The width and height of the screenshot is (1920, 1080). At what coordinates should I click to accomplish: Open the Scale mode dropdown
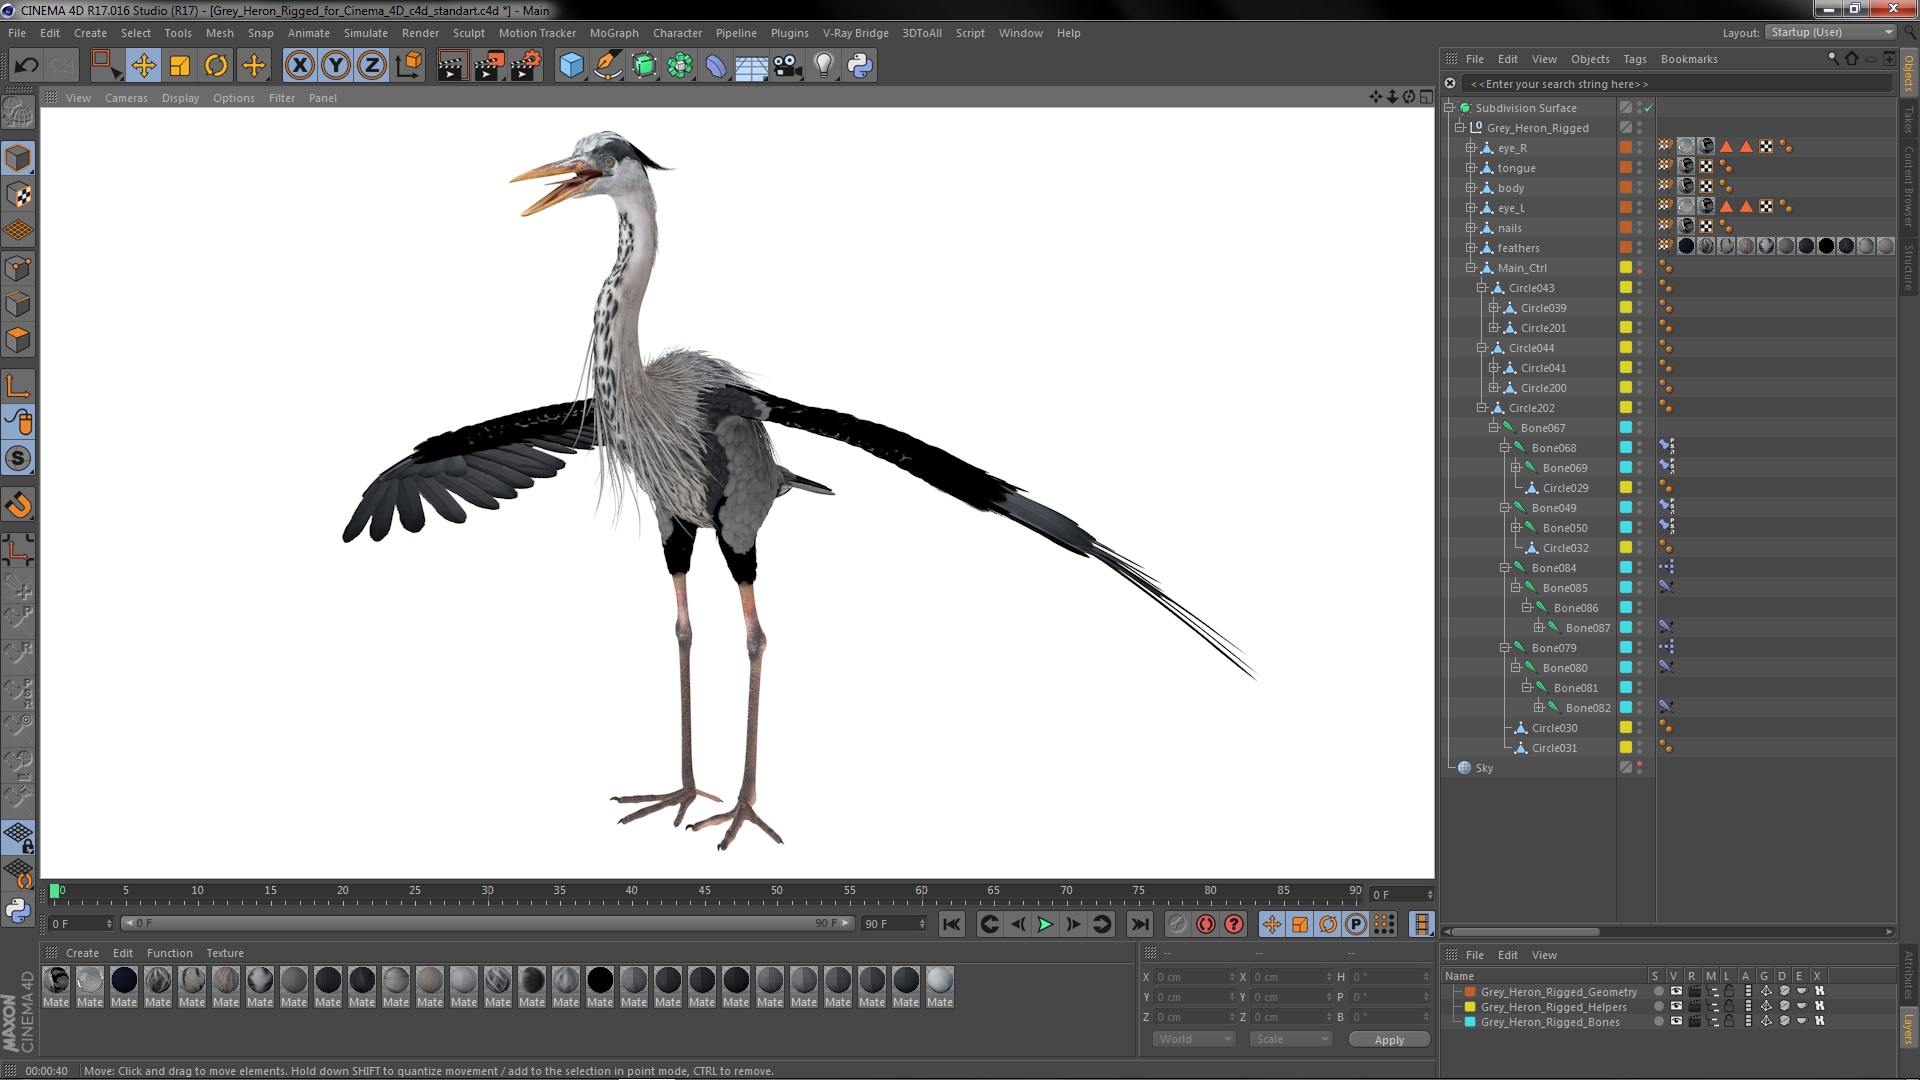point(1291,1039)
